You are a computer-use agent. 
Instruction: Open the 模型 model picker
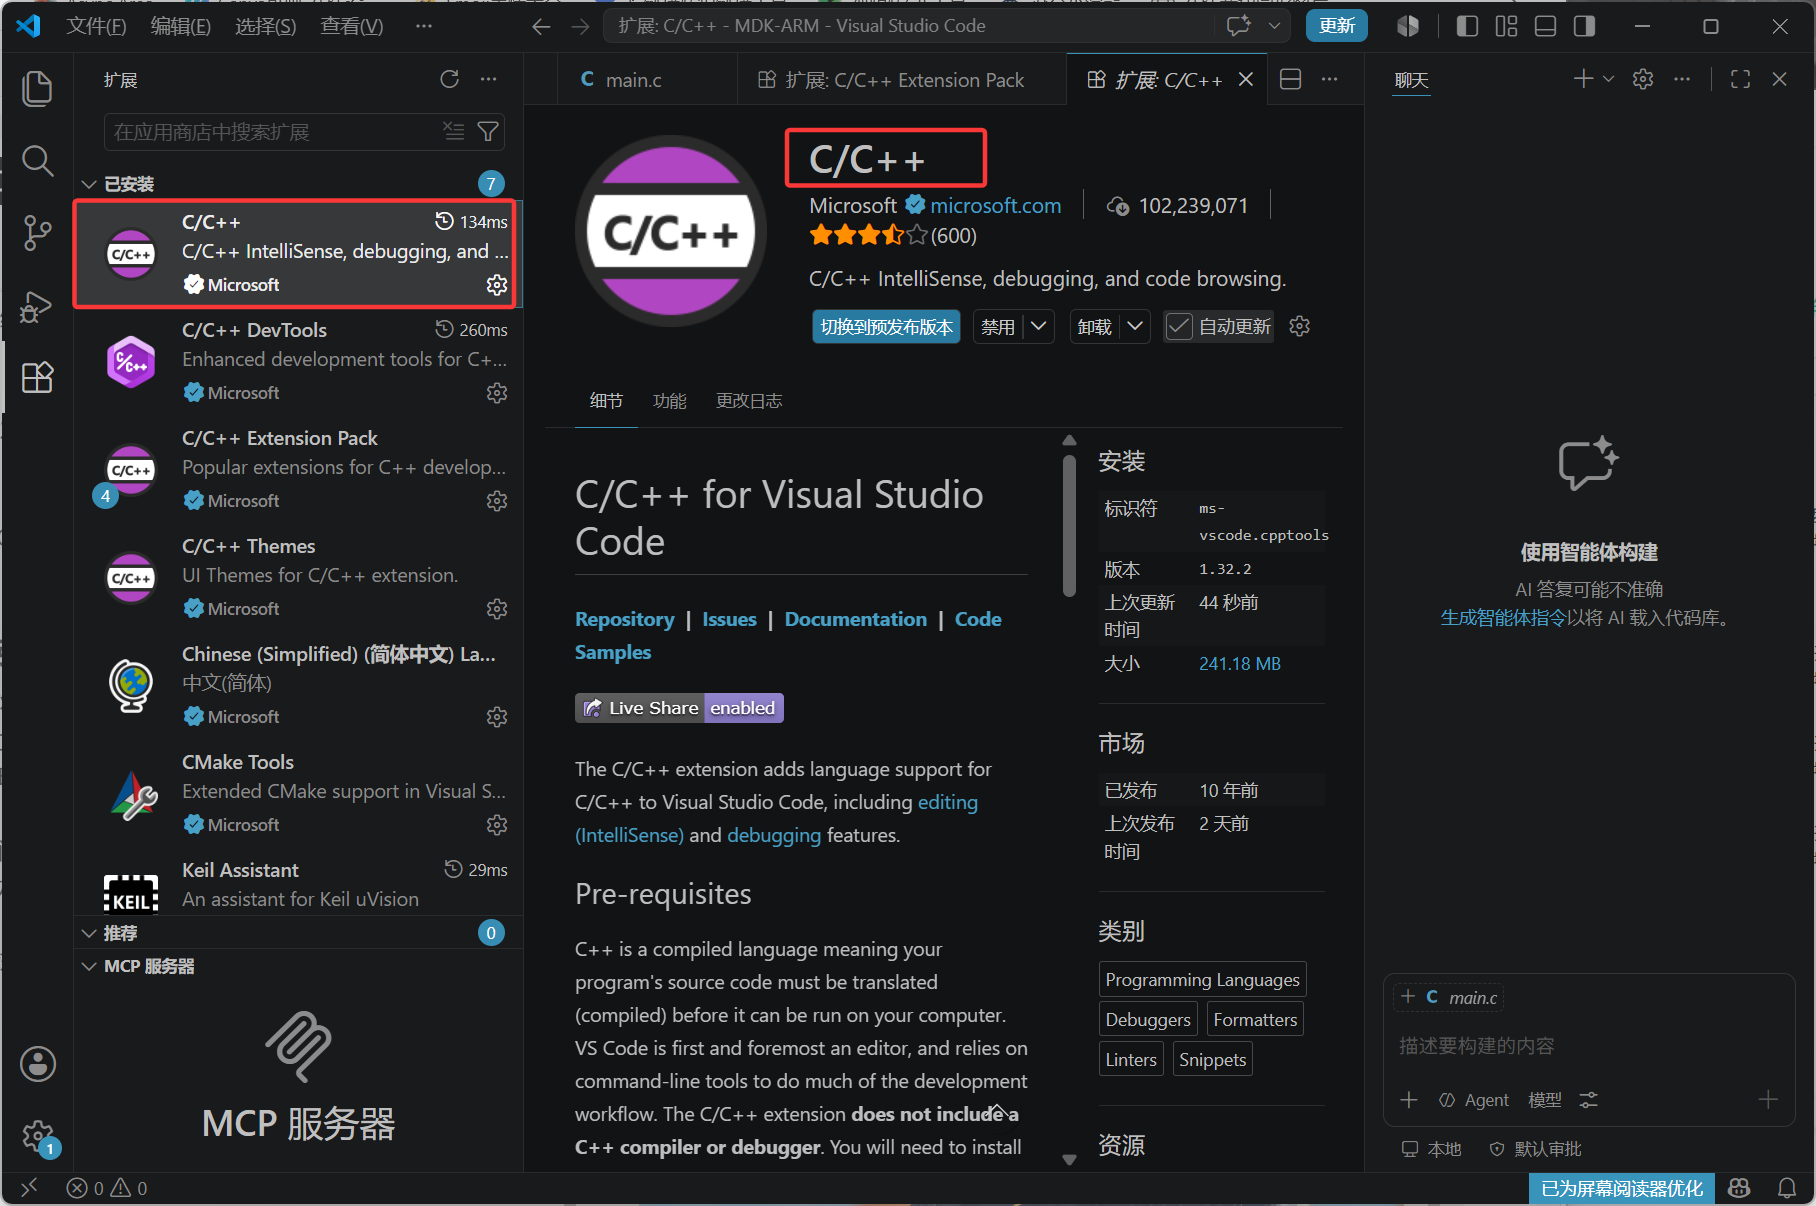pyautogui.click(x=1545, y=1100)
